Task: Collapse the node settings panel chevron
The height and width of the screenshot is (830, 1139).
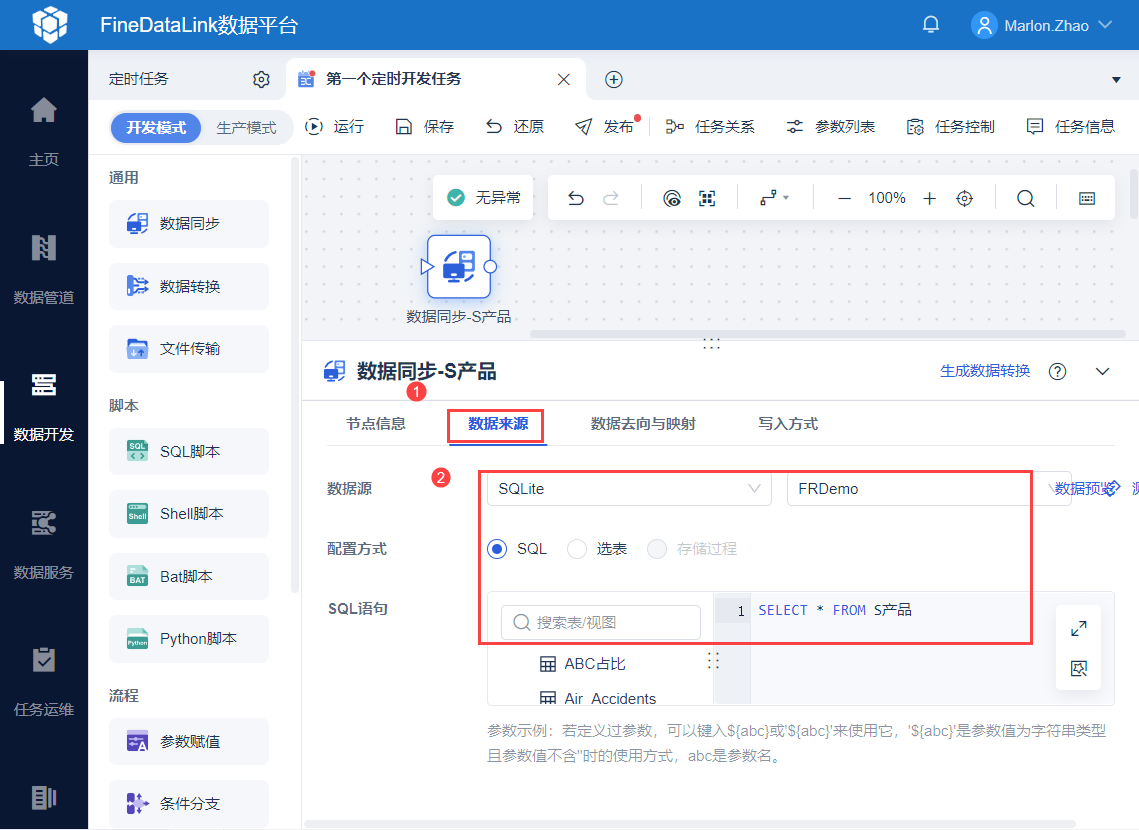Action: click(1103, 372)
